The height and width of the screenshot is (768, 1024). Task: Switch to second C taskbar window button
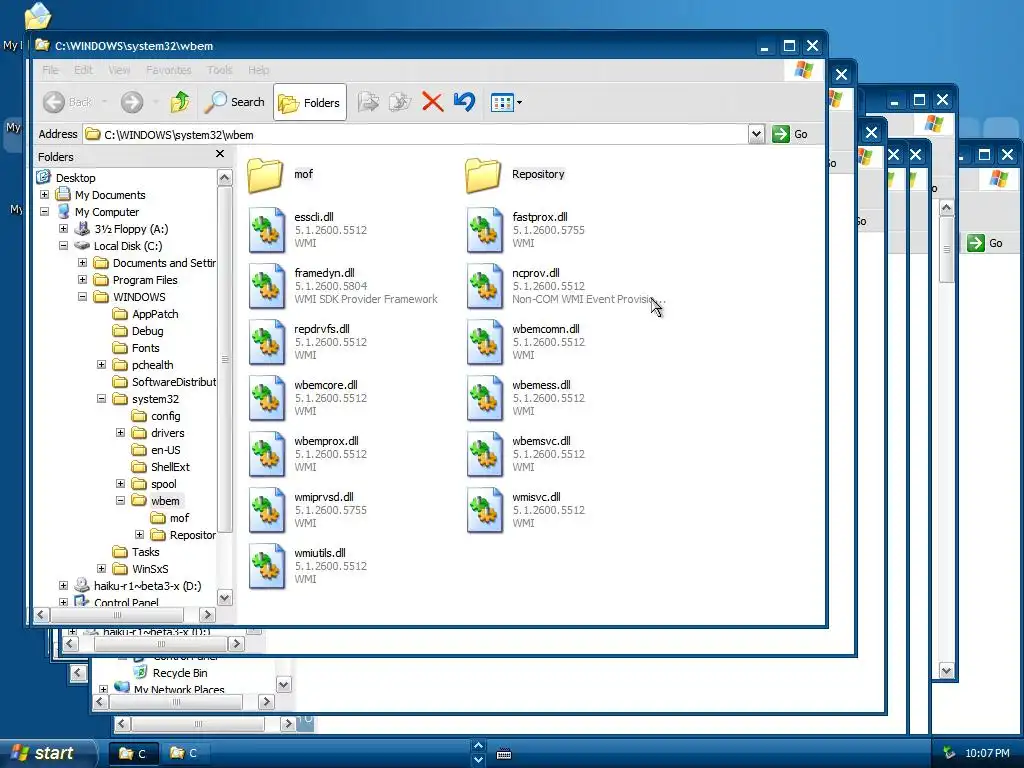[x=184, y=753]
